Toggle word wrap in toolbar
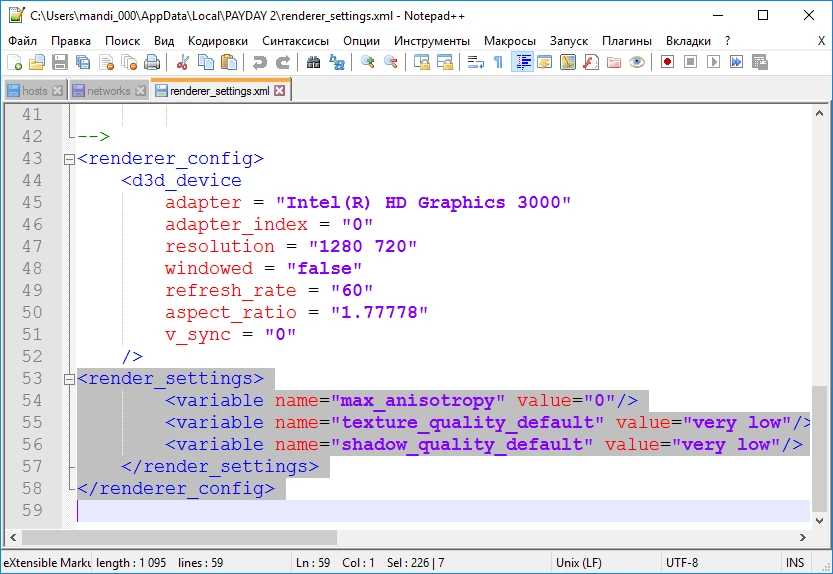 476,62
